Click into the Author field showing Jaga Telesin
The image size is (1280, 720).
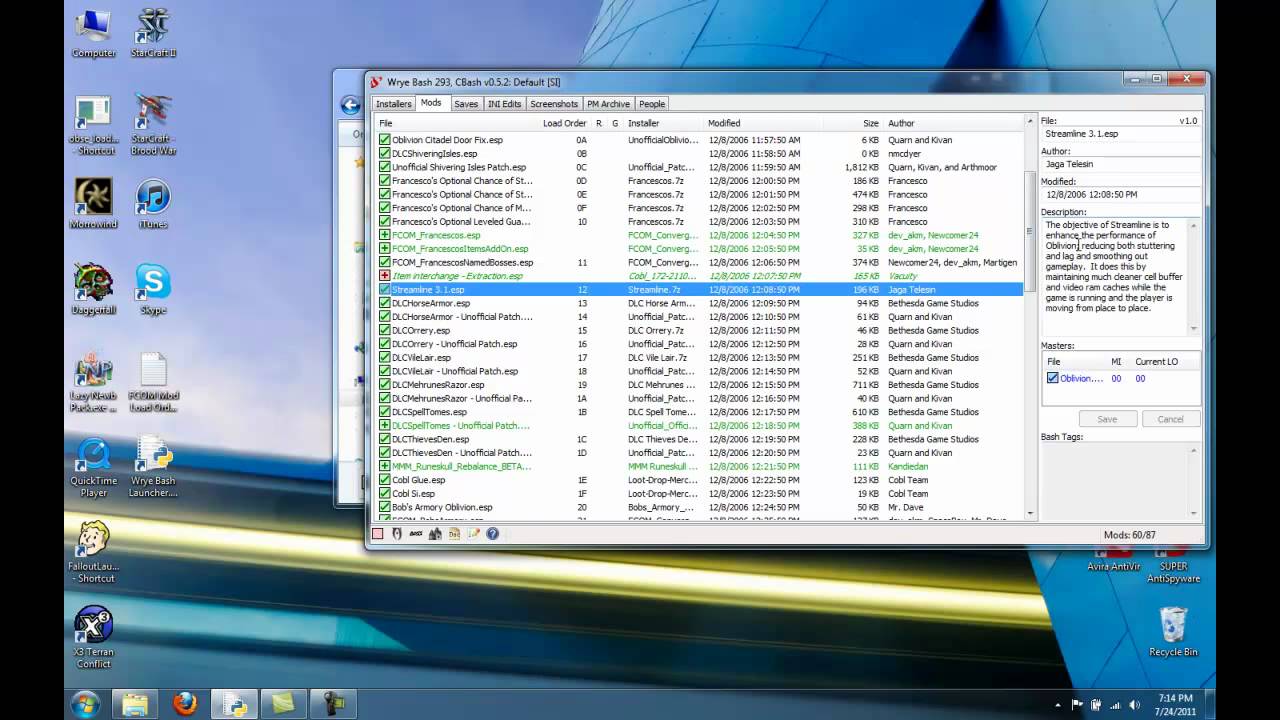(x=1120, y=164)
